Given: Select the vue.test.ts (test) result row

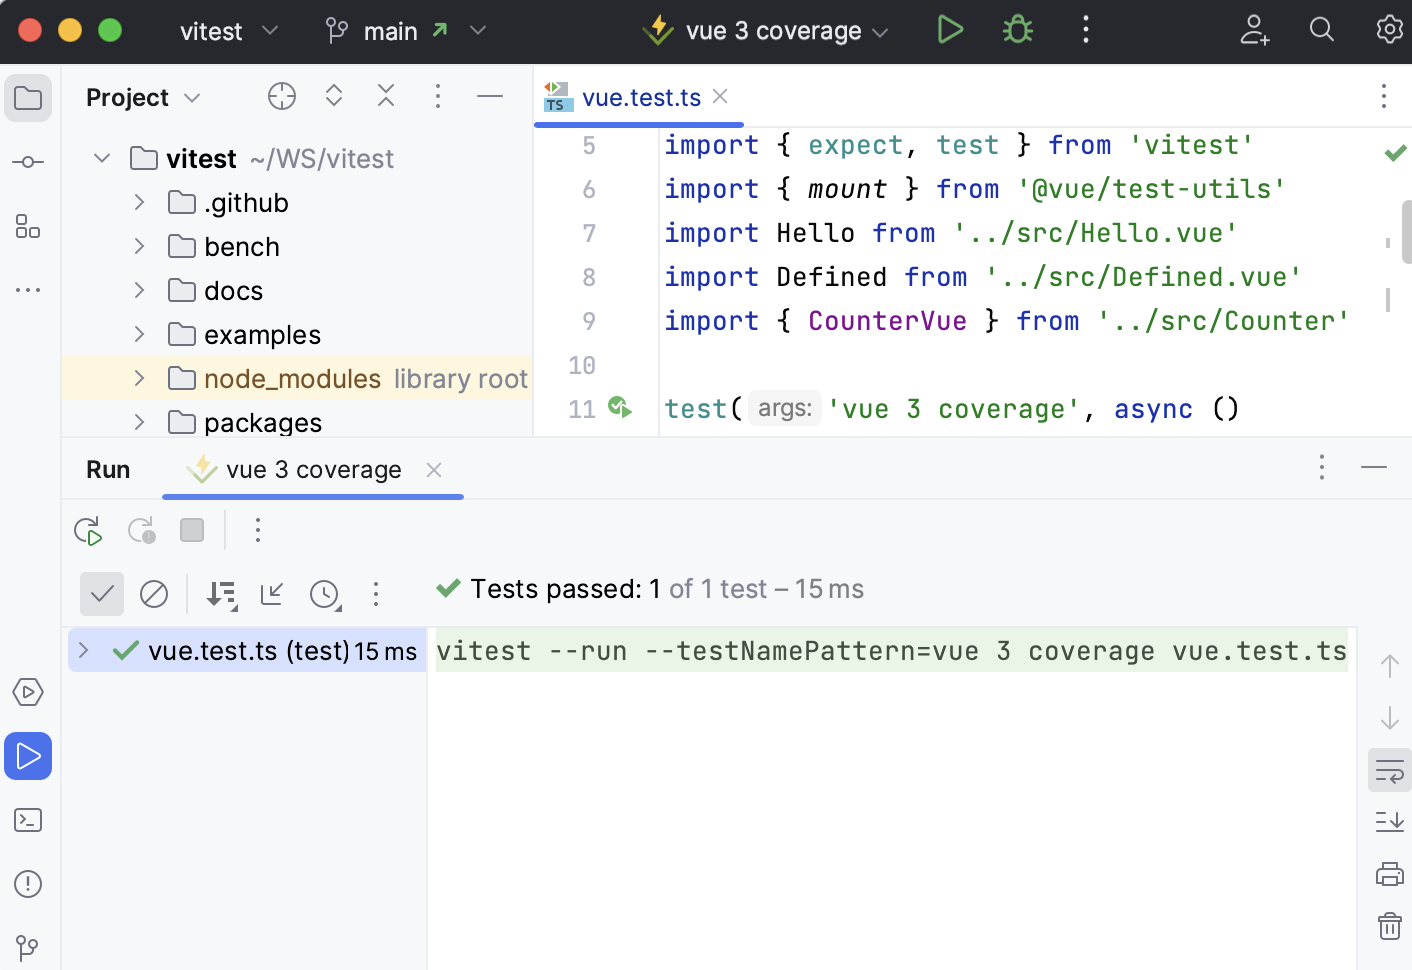Looking at the screenshot, I should [x=248, y=650].
